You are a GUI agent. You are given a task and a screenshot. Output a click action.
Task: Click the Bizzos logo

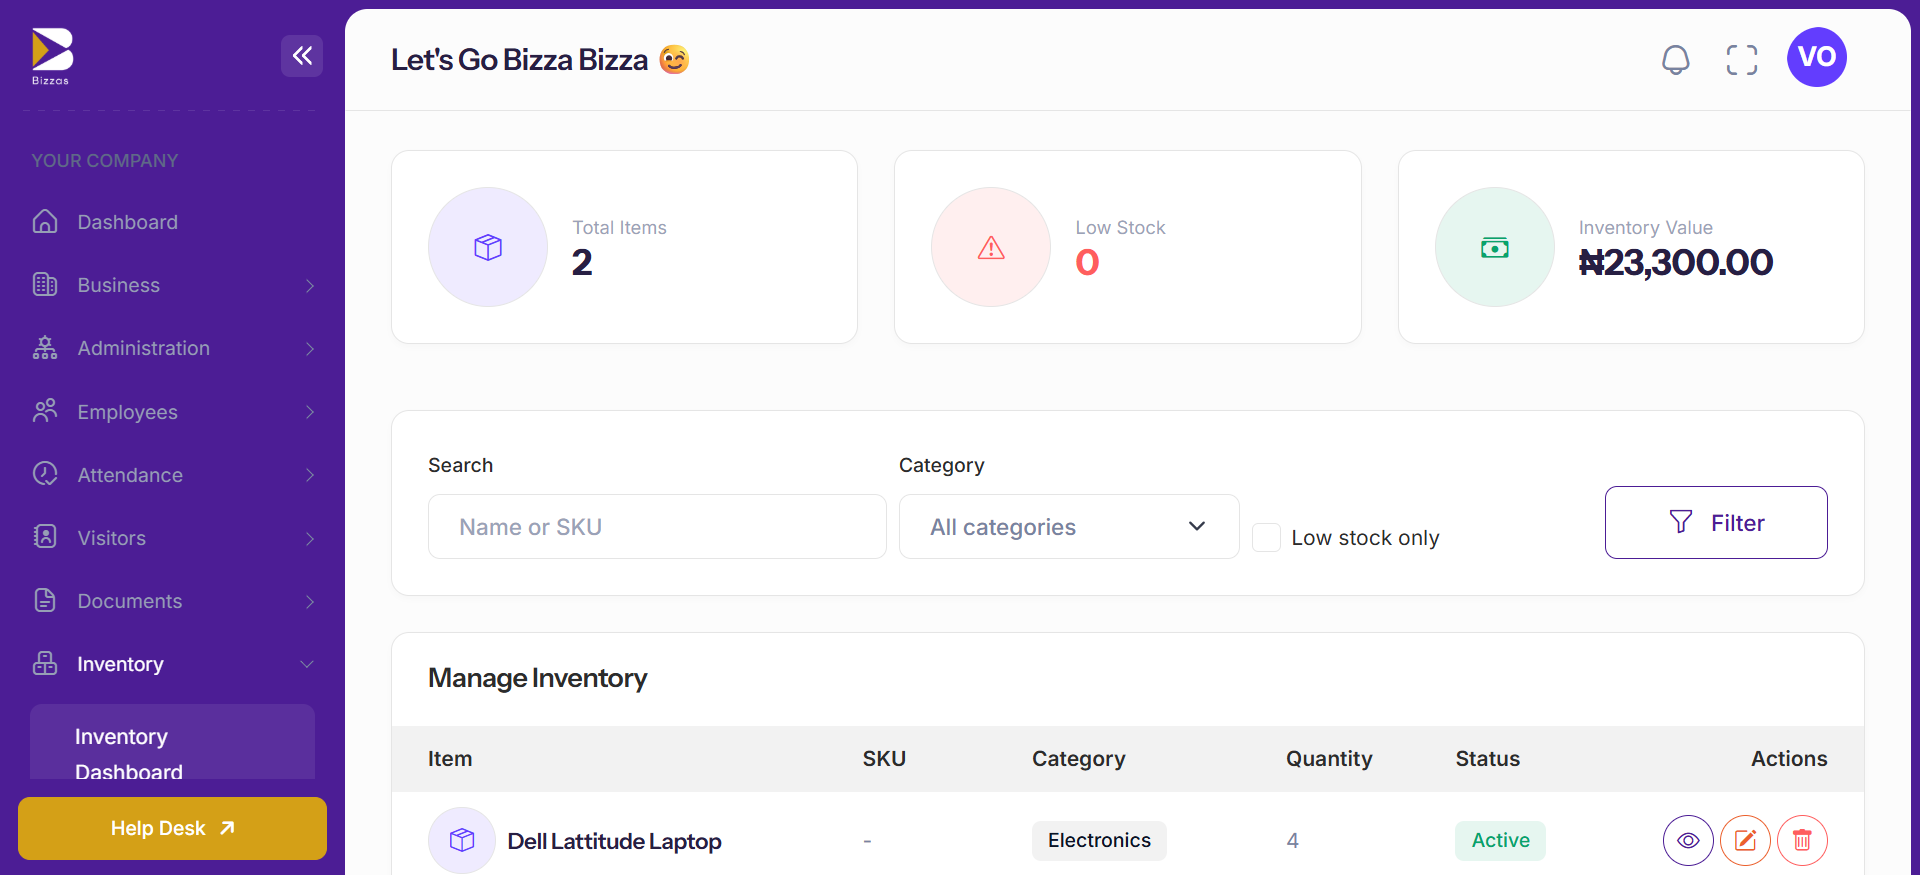coord(51,56)
